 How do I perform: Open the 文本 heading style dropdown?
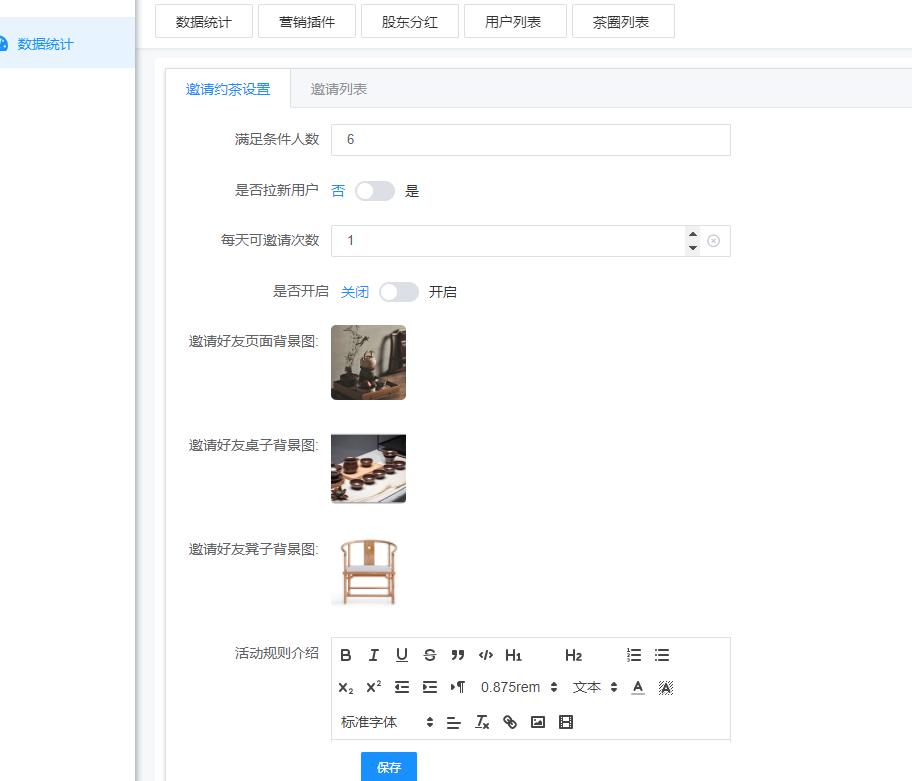[x=595, y=687]
